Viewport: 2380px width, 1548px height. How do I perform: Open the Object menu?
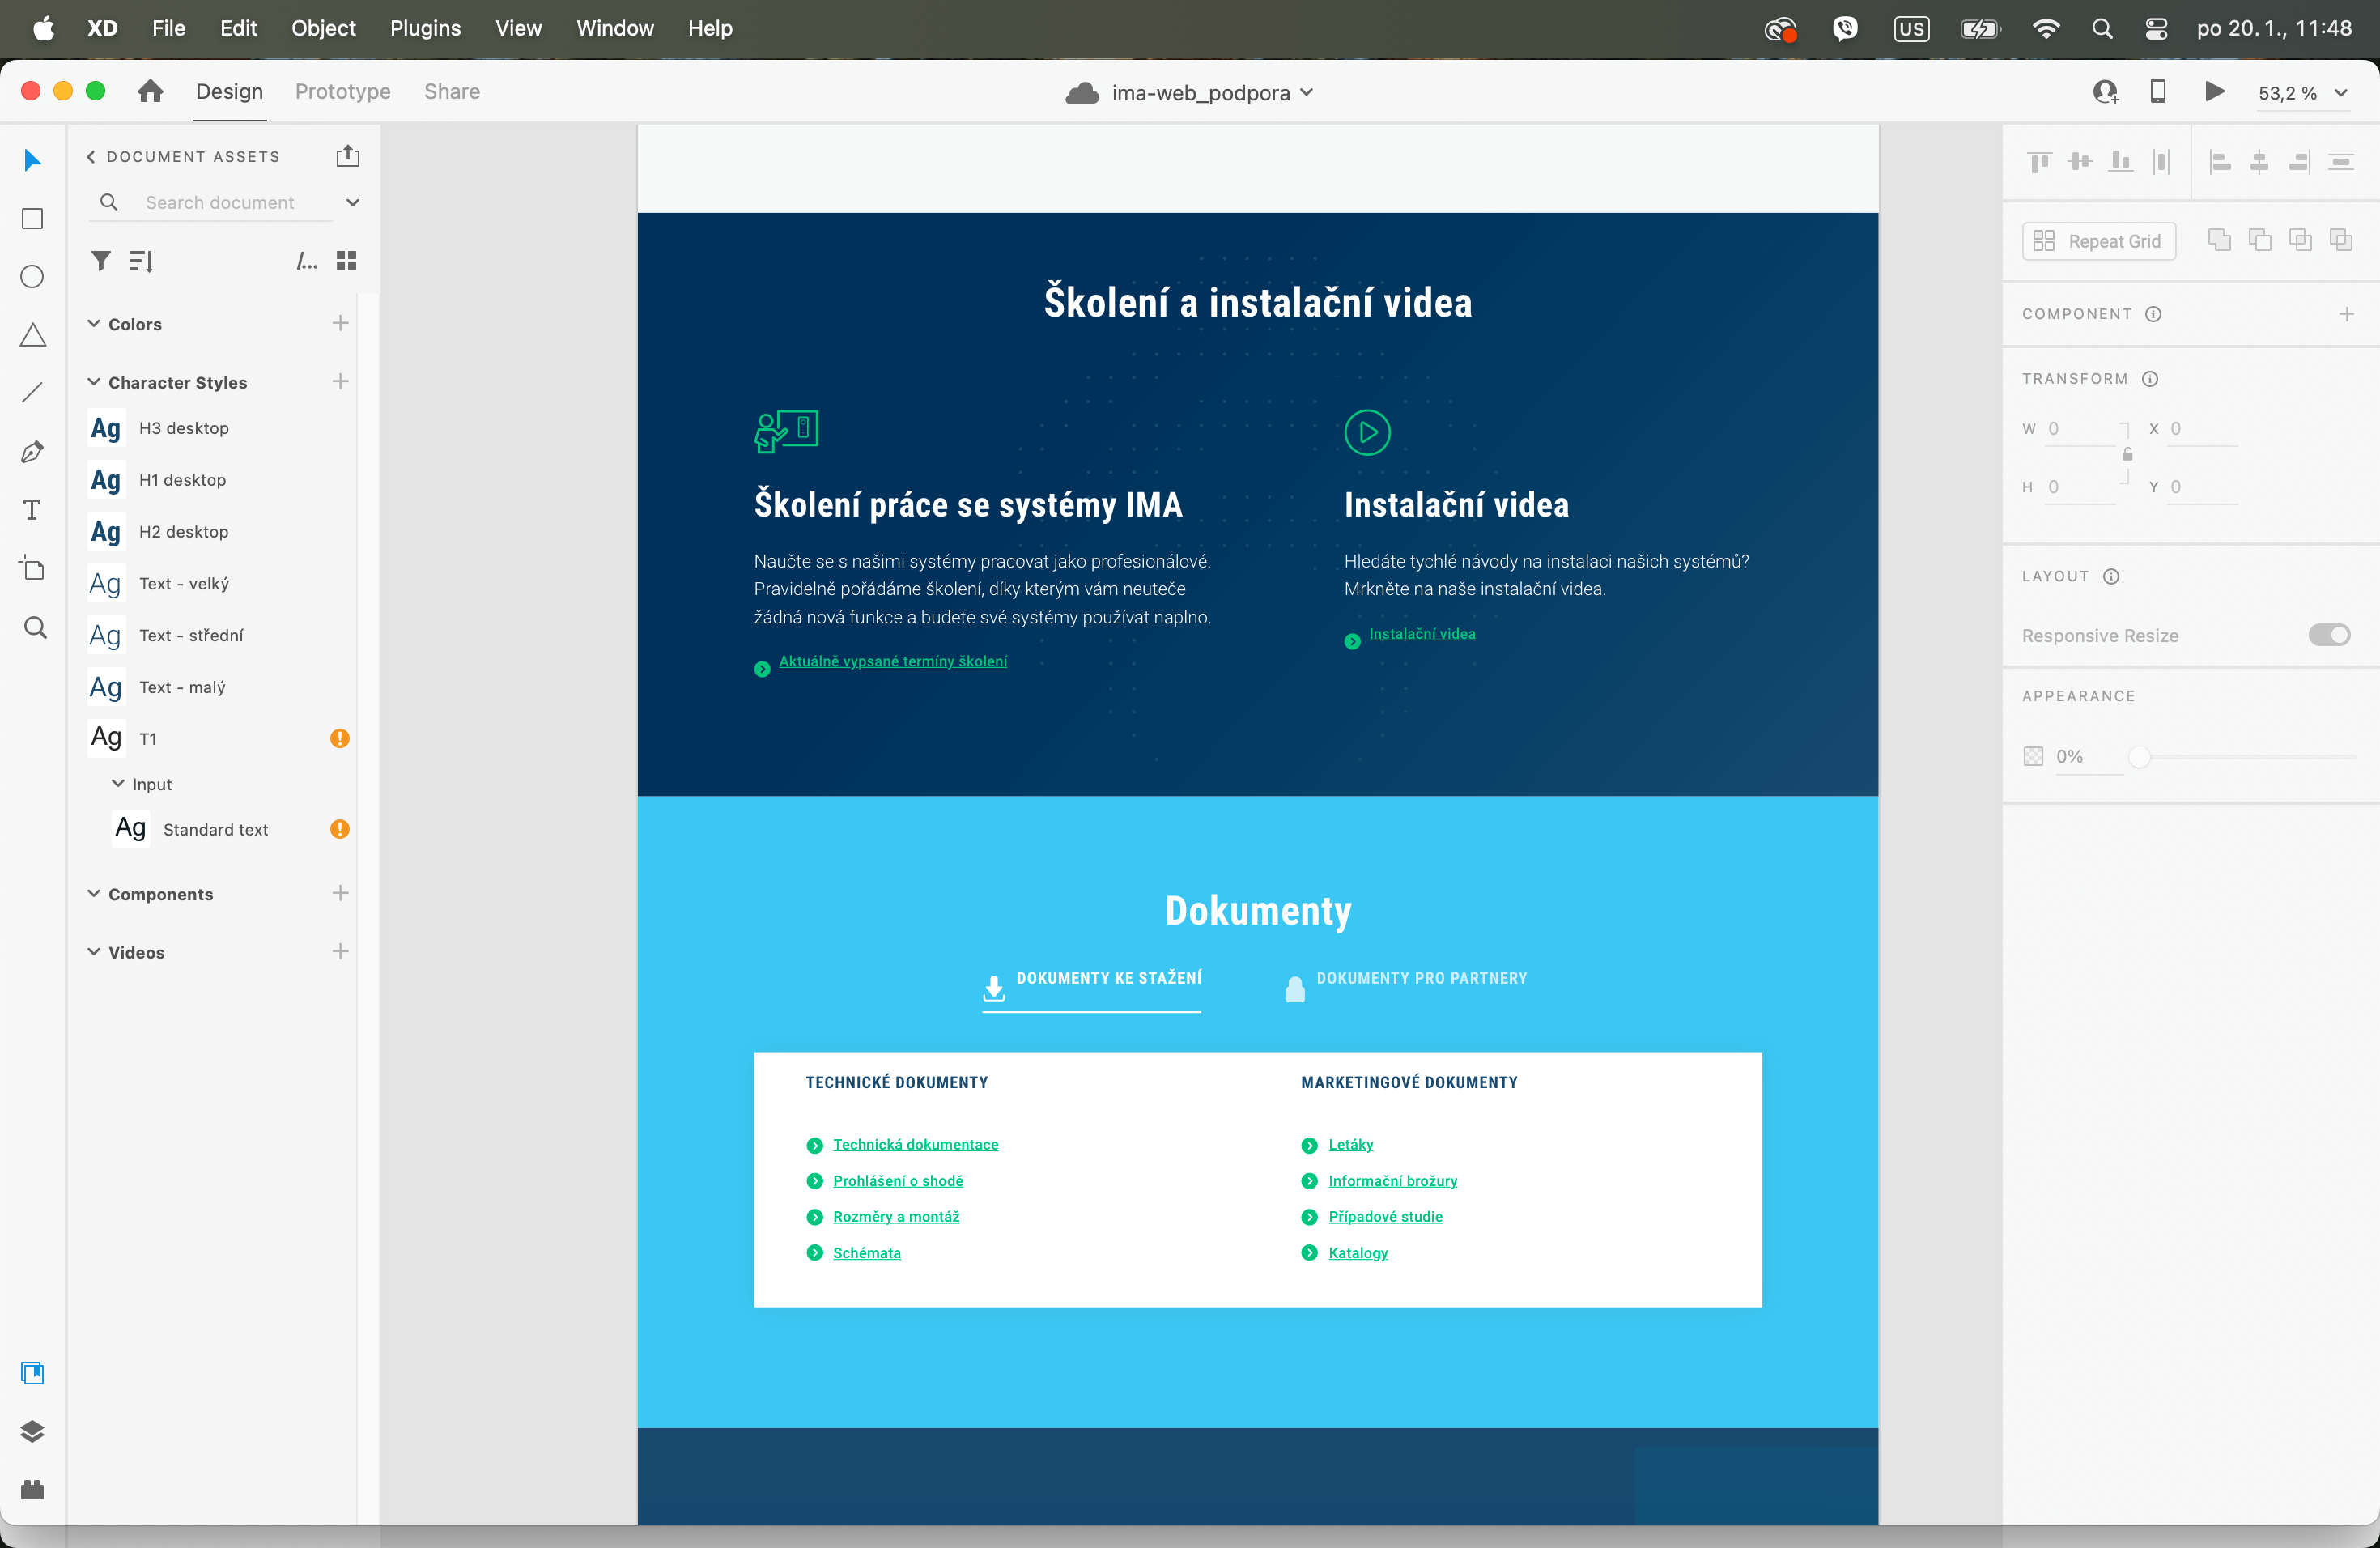click(x=323, y=28)
